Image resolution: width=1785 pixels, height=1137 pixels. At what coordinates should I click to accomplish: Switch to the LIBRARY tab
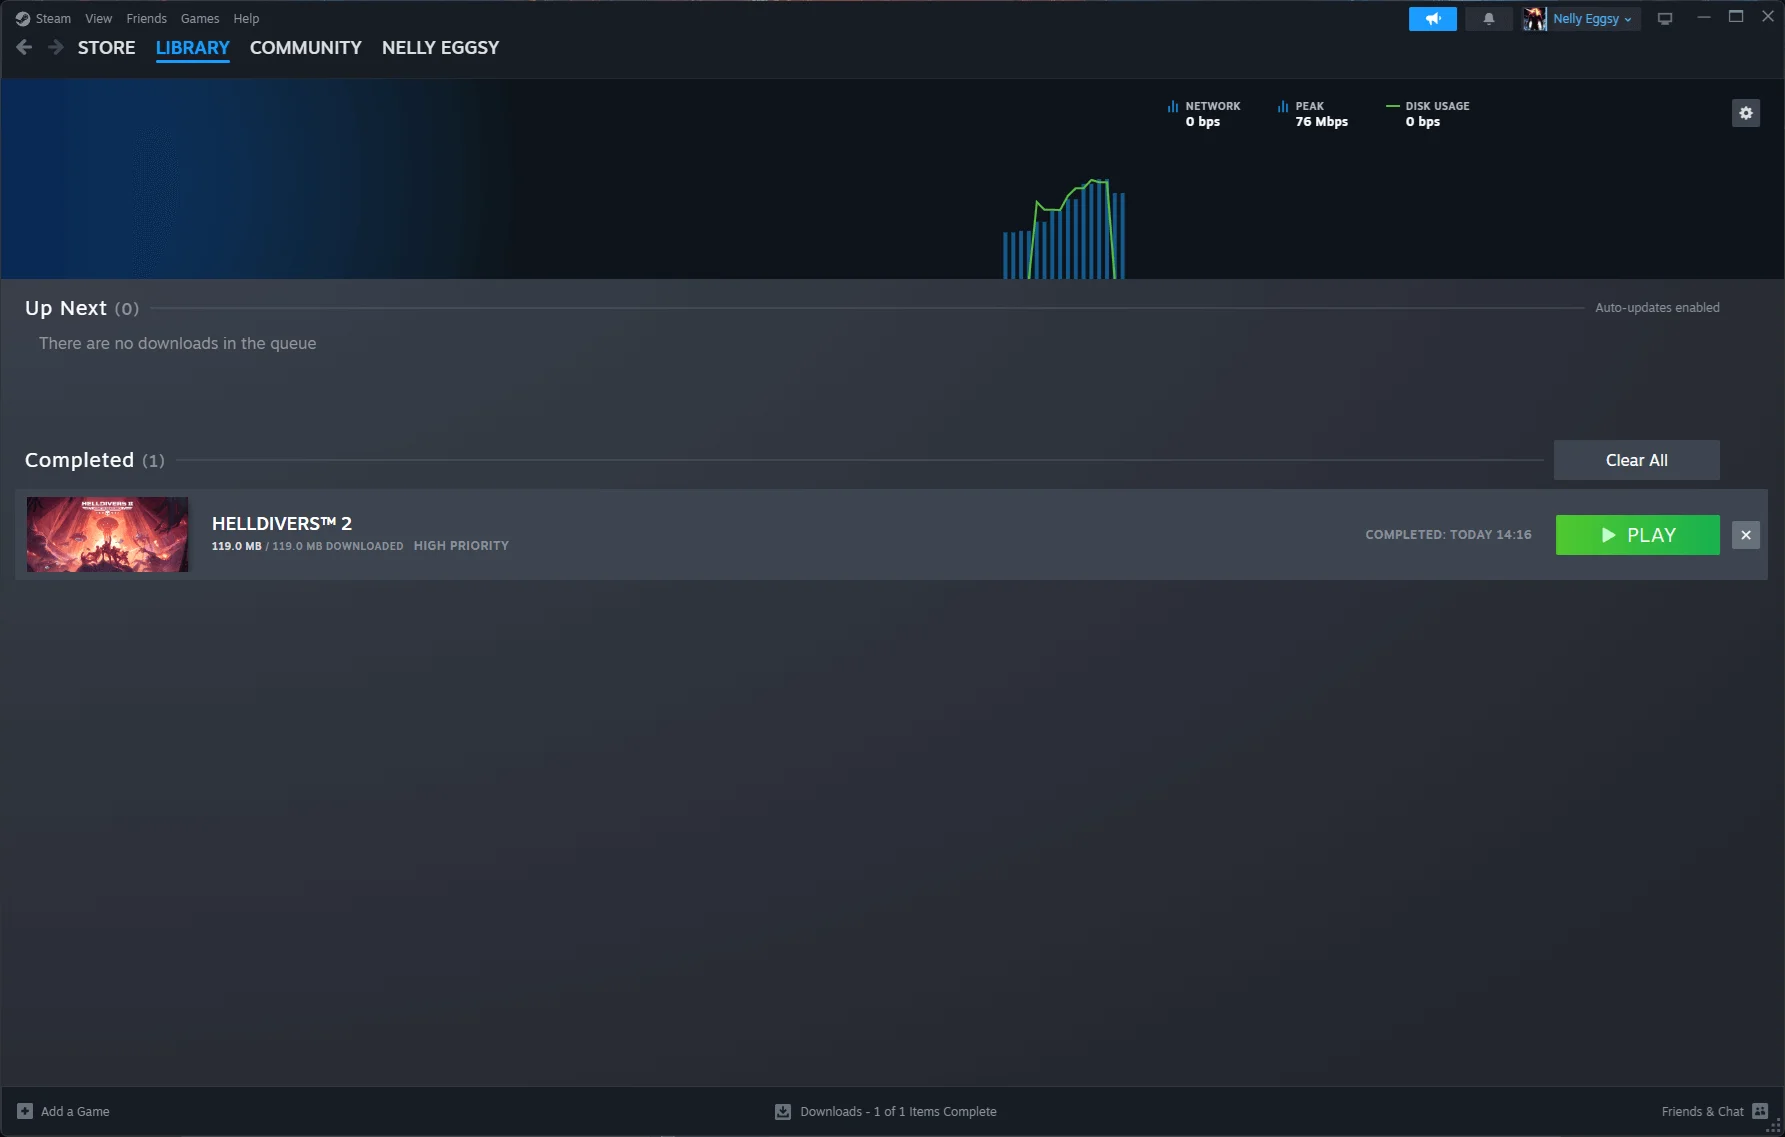point(192,47)
